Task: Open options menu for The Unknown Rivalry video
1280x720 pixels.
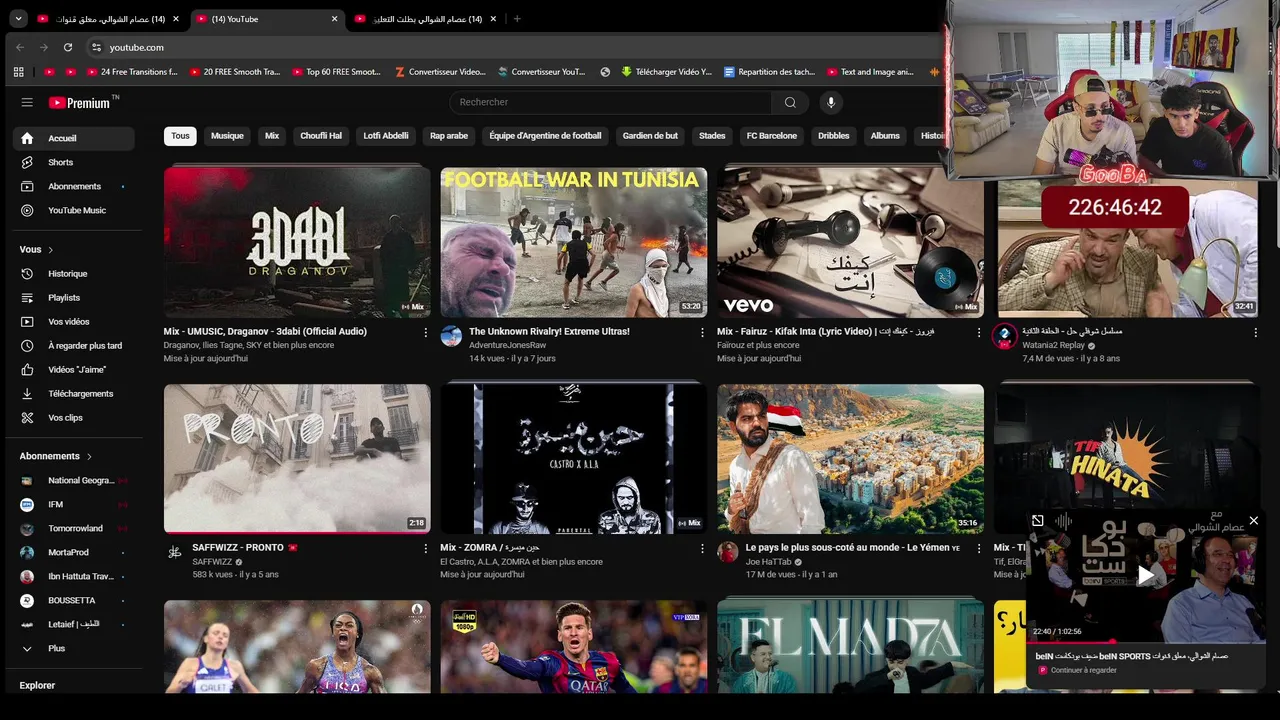Action: 703,333
